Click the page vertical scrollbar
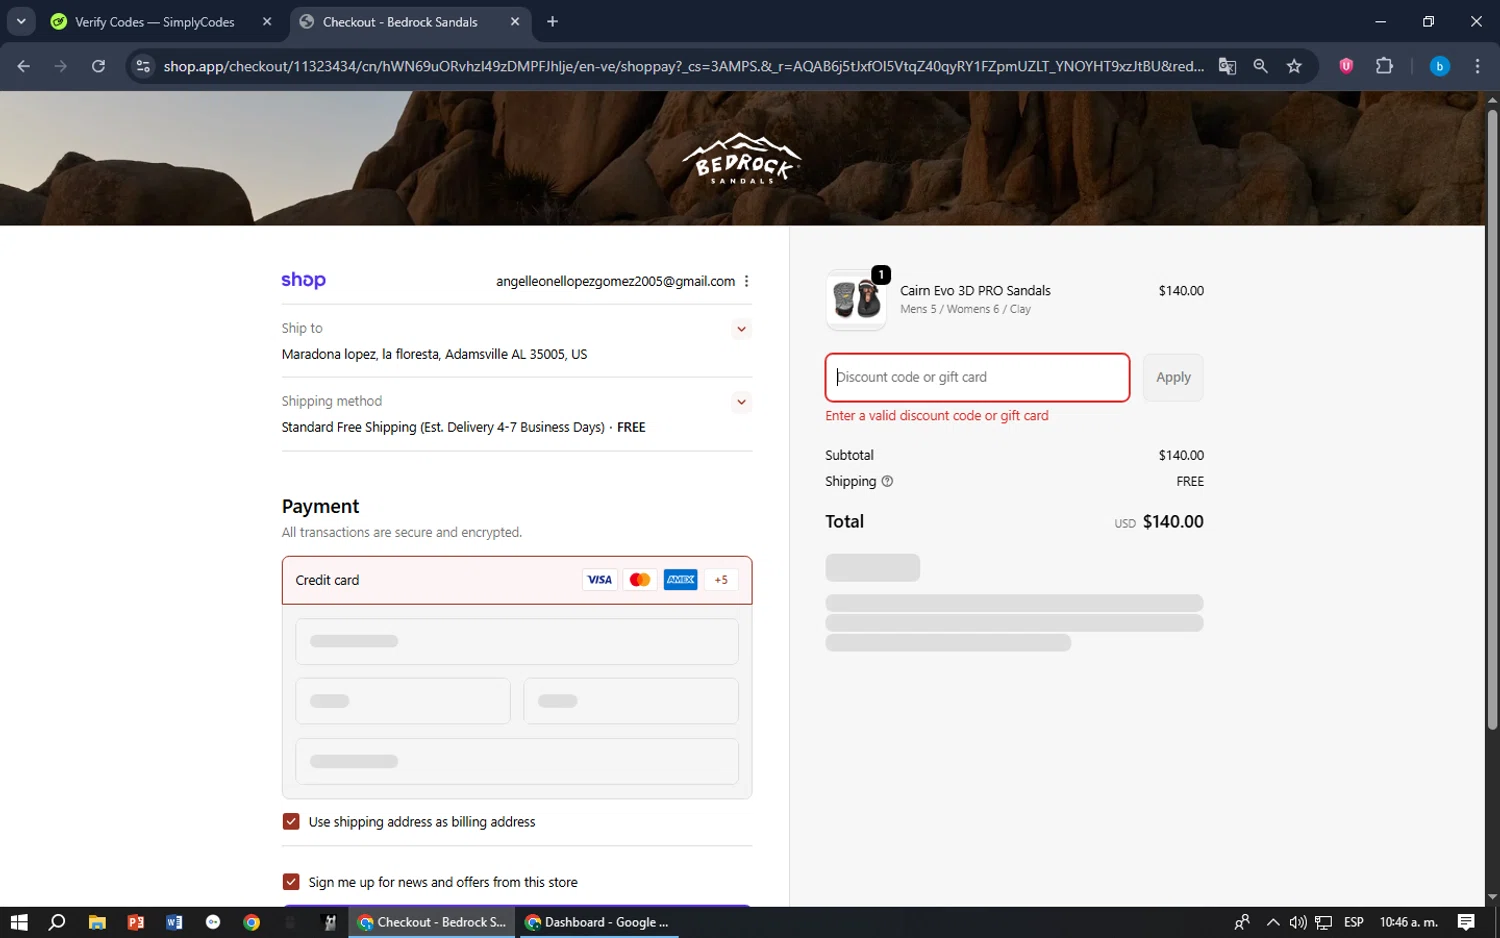The image size is (1500, 938). click(1492, 420)
